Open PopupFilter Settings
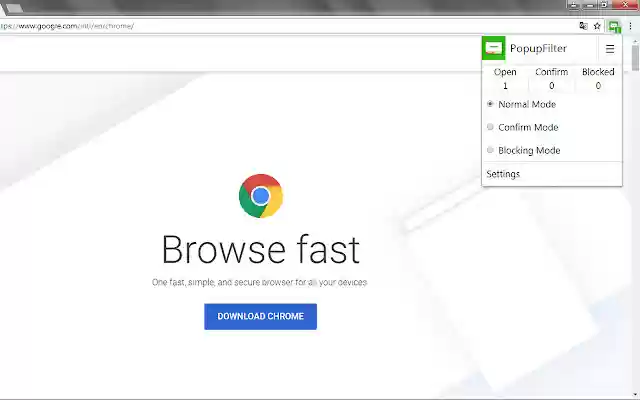Screen dimensions: 640x400 point(503,174)
